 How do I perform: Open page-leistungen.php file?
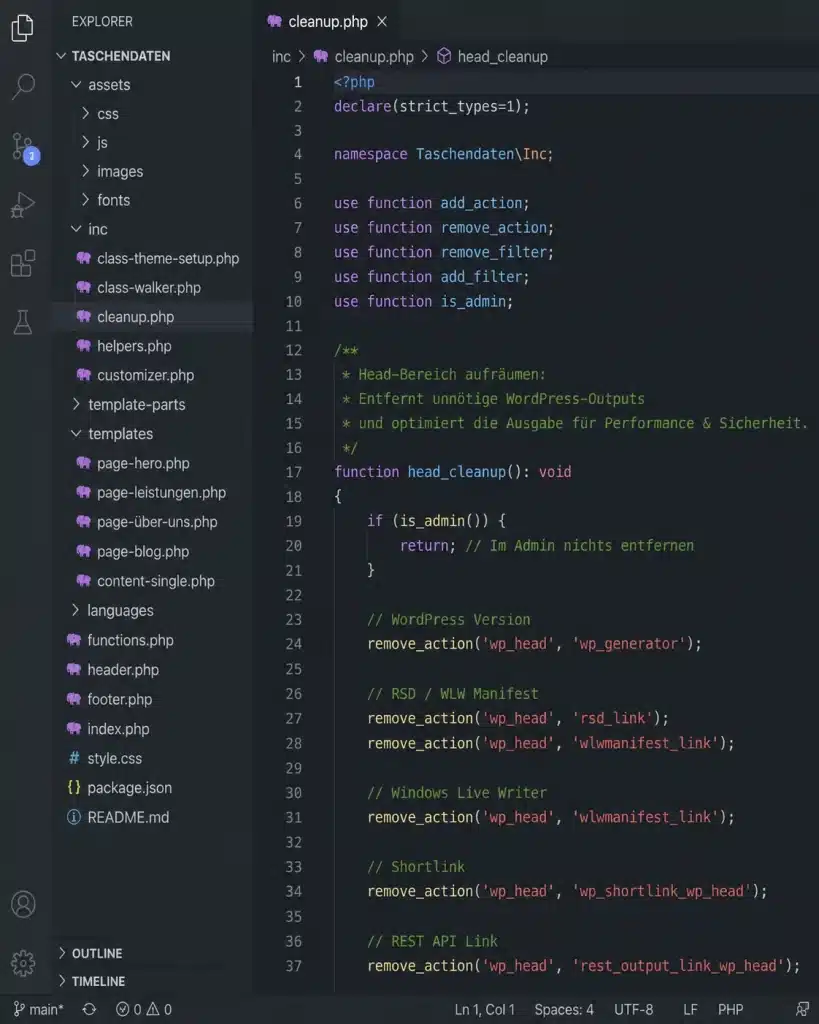(x=151, y=492)
